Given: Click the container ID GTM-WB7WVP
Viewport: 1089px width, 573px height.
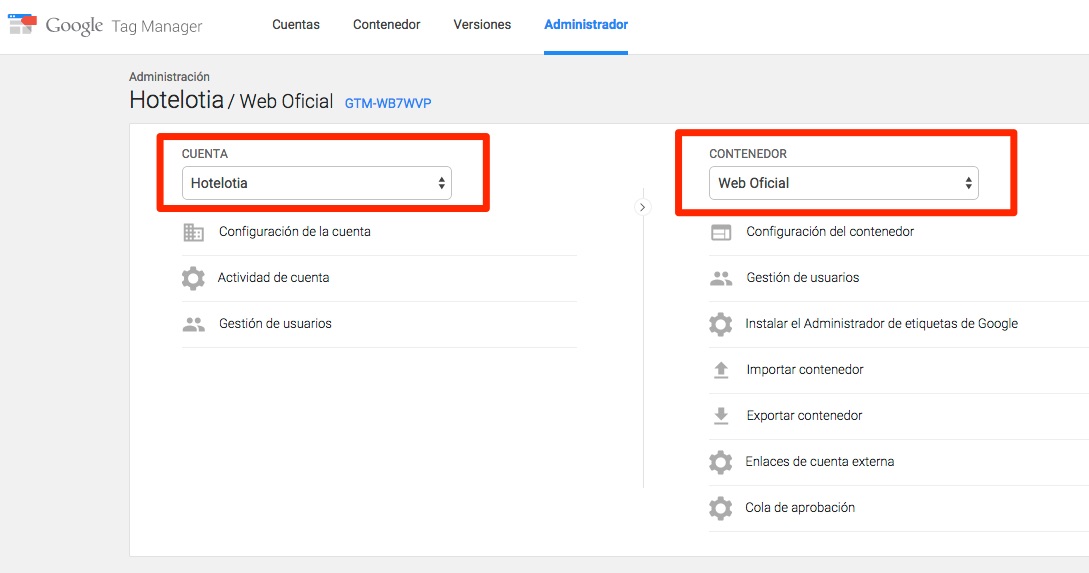Looking at the screenshot, I should point(388,103).
